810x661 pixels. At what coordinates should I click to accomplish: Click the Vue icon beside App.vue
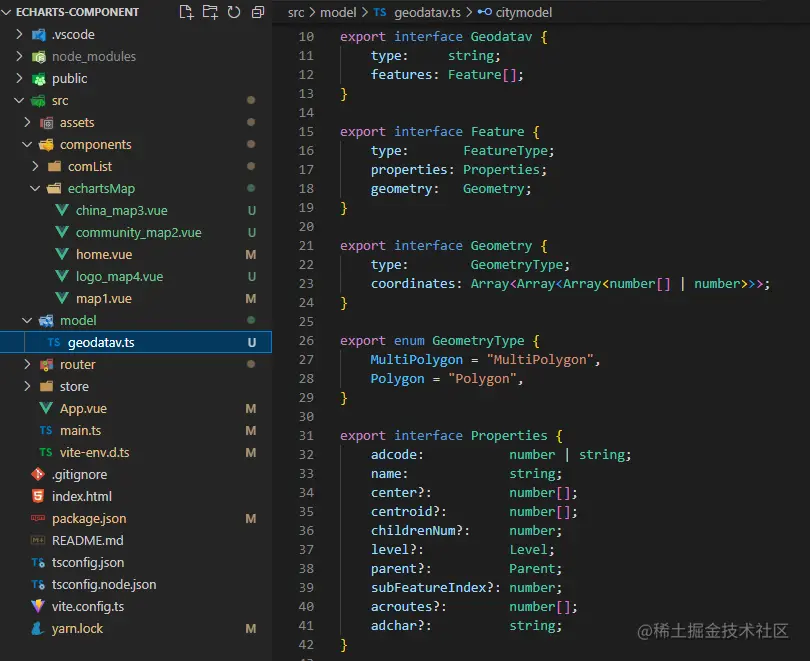point(46,408)
